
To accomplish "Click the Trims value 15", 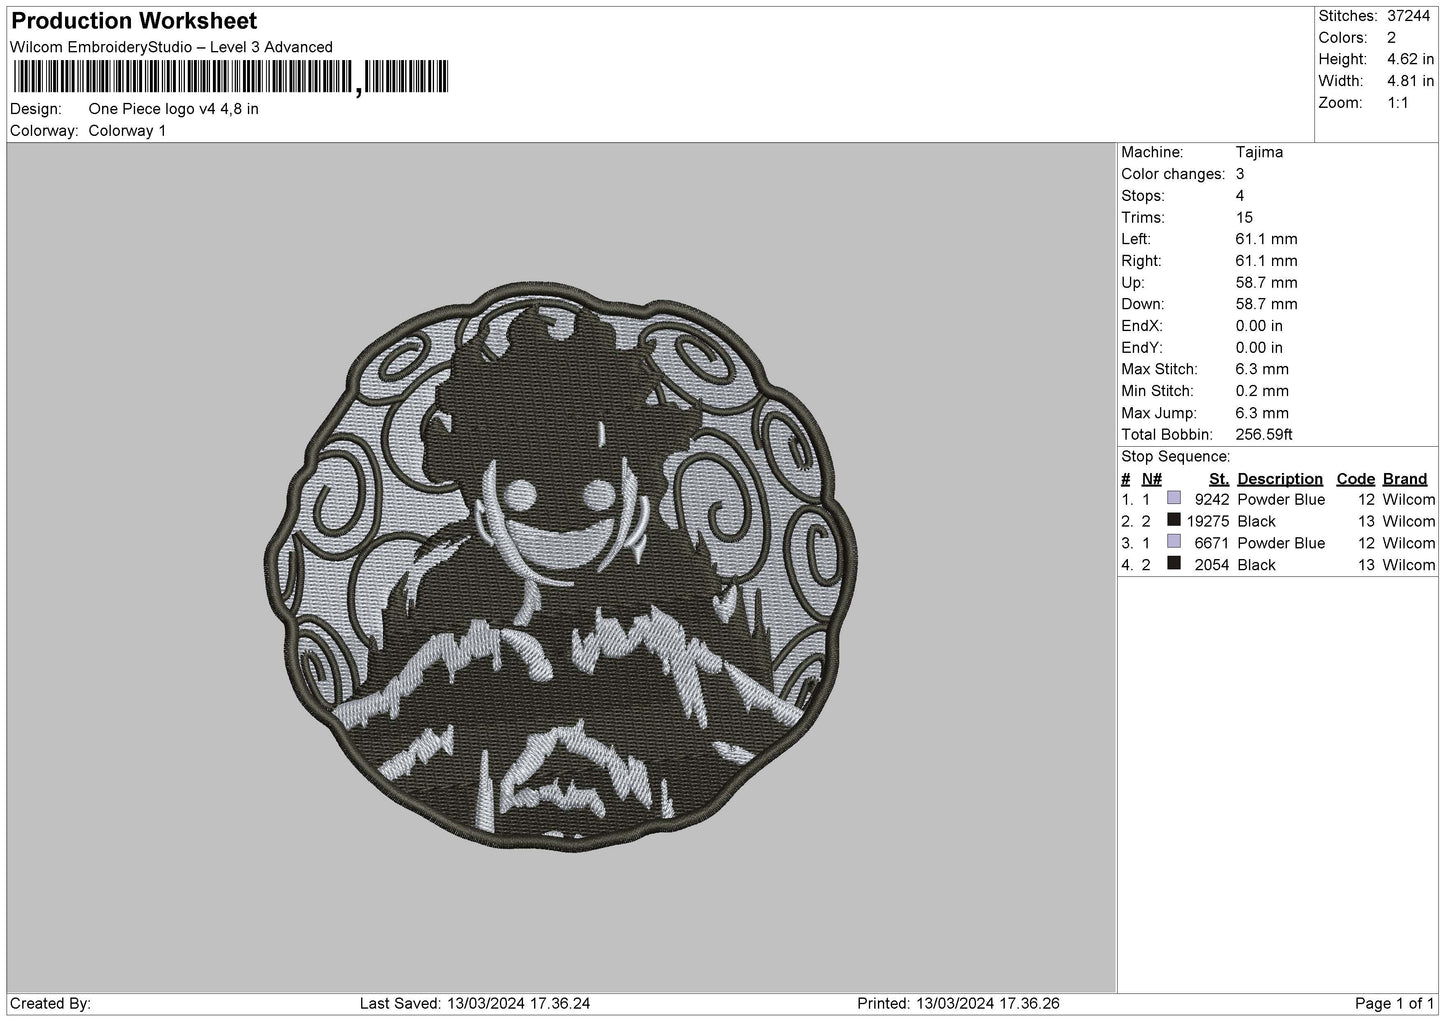I will [1244, 217].
